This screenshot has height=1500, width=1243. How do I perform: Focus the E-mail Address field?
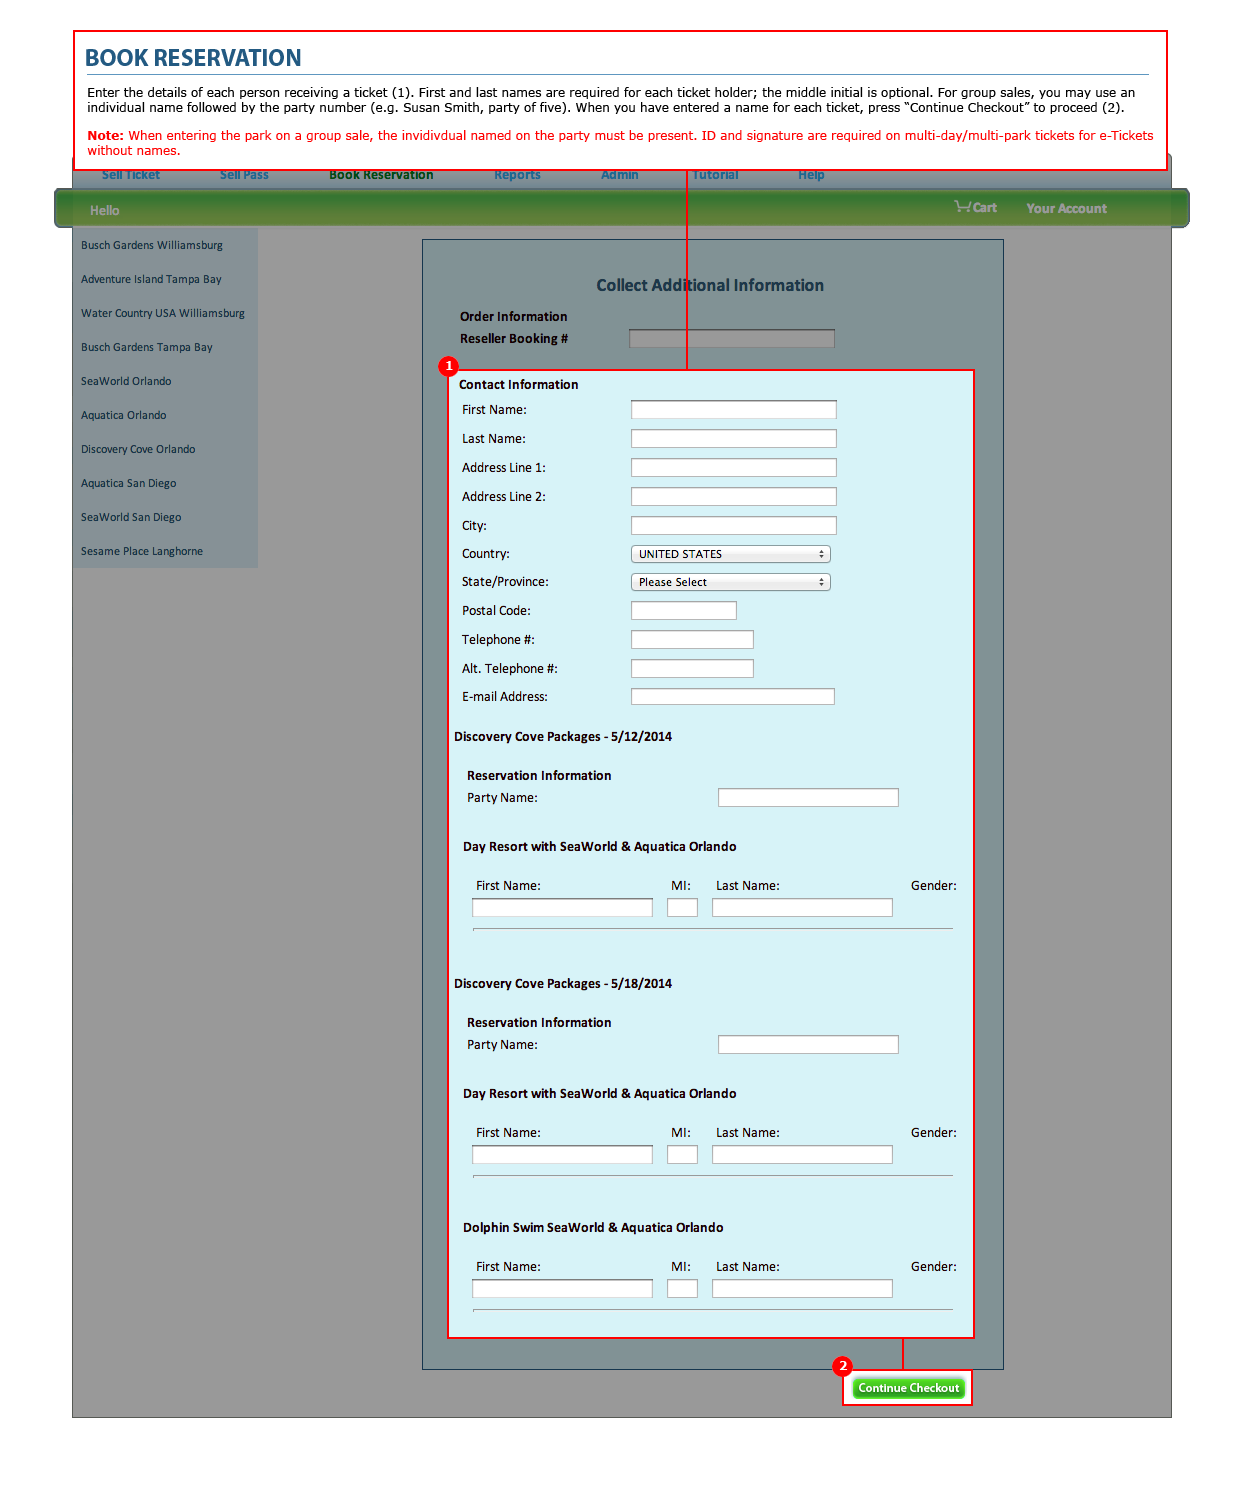733,697
